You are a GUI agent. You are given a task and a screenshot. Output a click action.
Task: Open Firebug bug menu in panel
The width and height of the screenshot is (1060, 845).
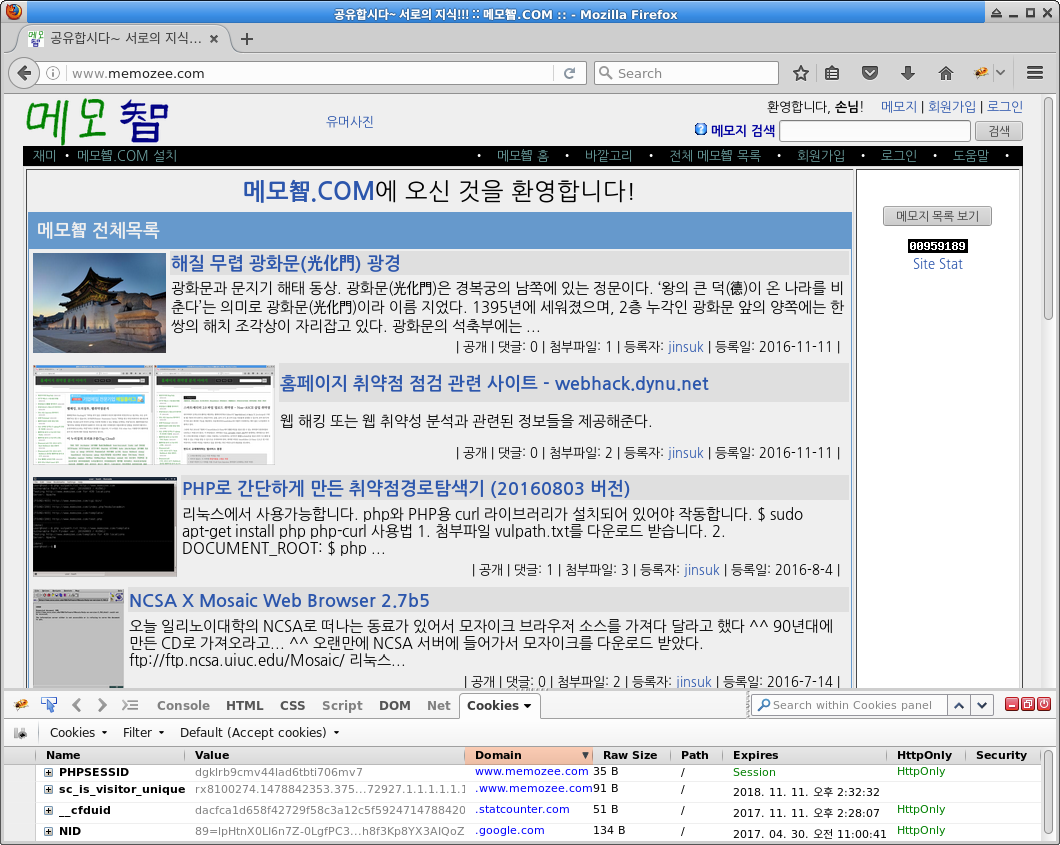tap(21, 705)
